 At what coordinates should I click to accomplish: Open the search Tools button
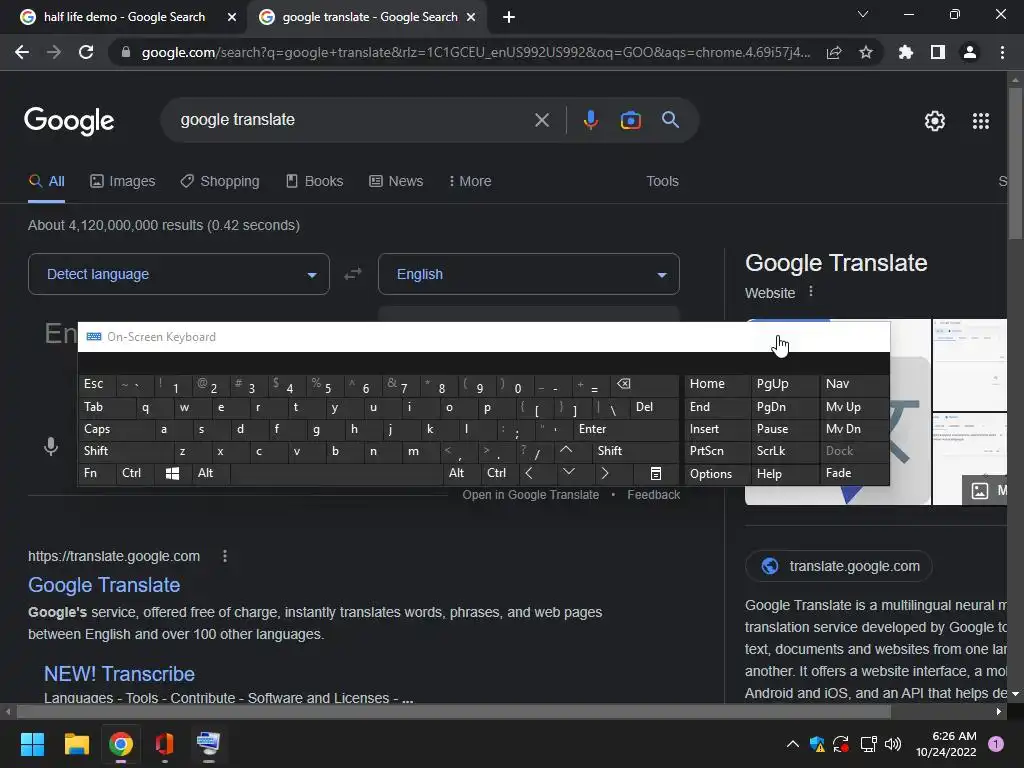[x=662, y=182]
